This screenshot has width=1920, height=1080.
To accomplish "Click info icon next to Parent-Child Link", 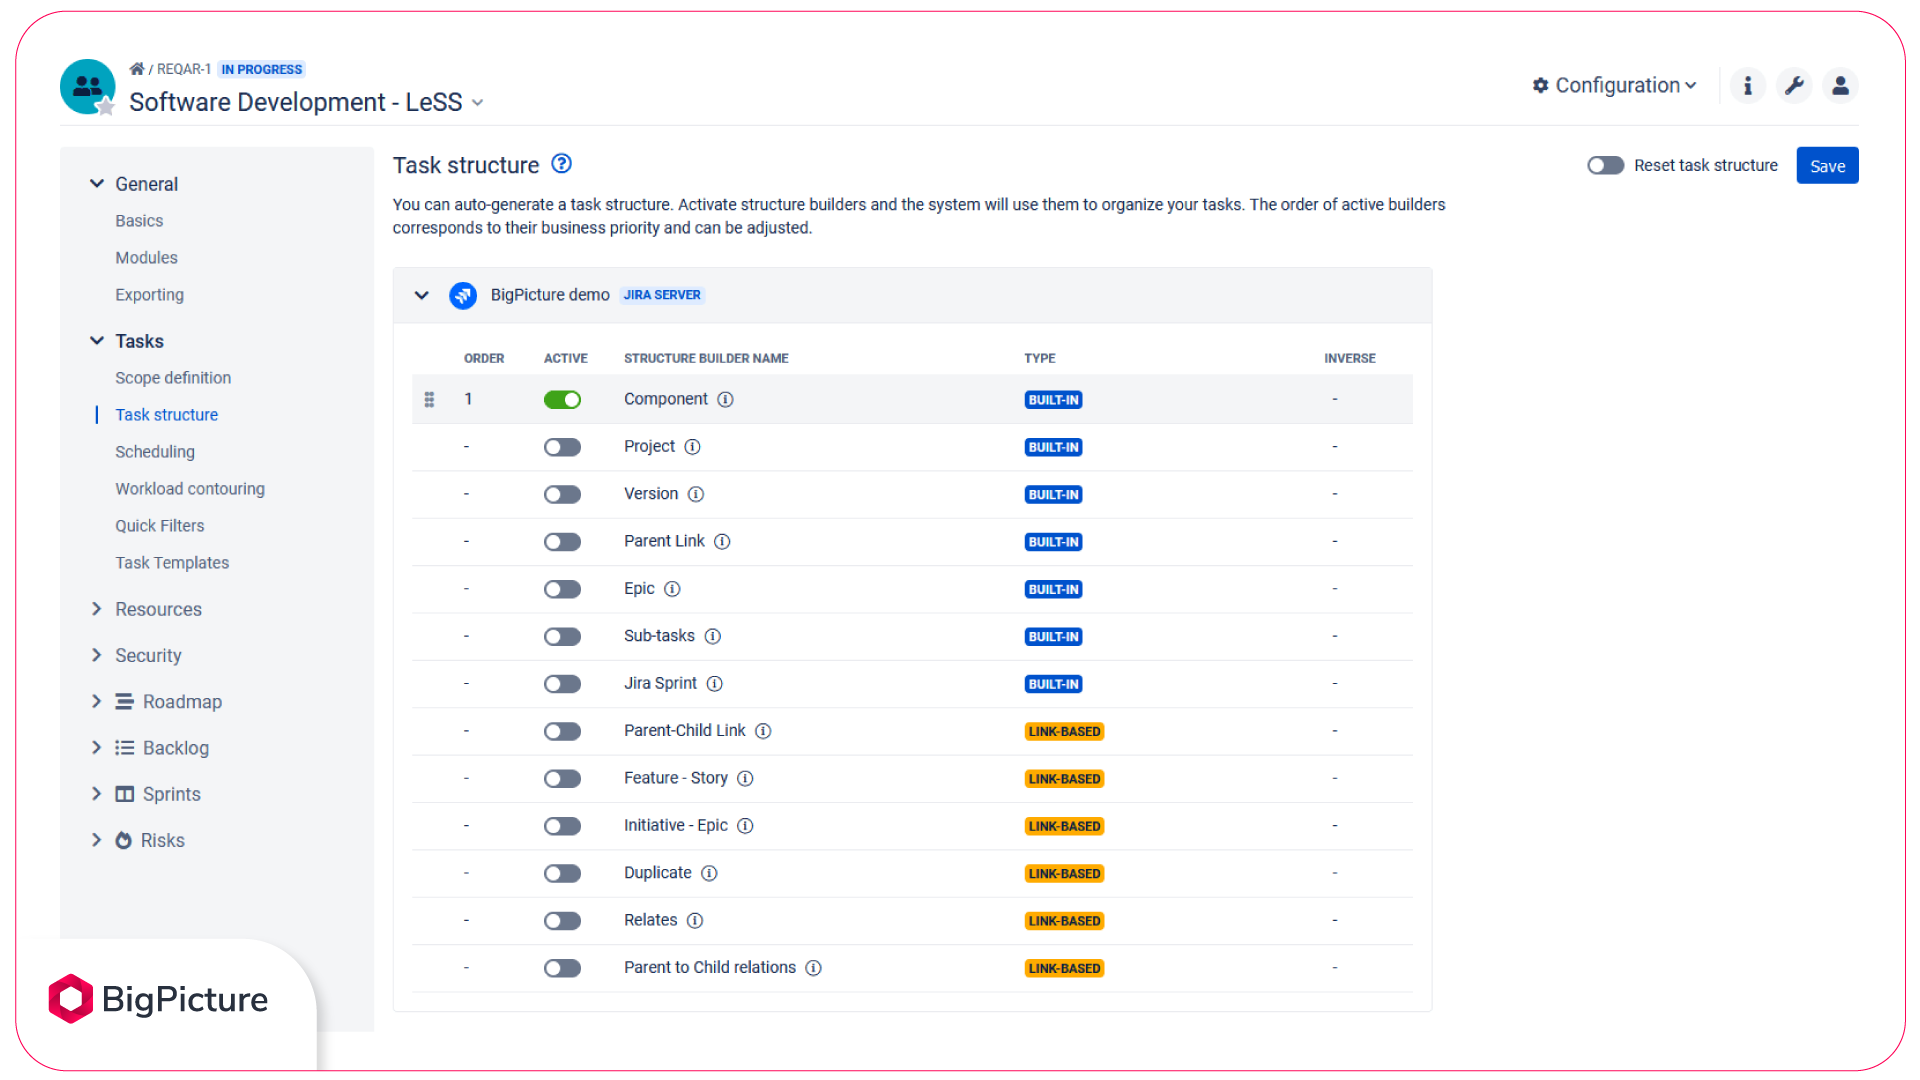I will coord(763,731).
